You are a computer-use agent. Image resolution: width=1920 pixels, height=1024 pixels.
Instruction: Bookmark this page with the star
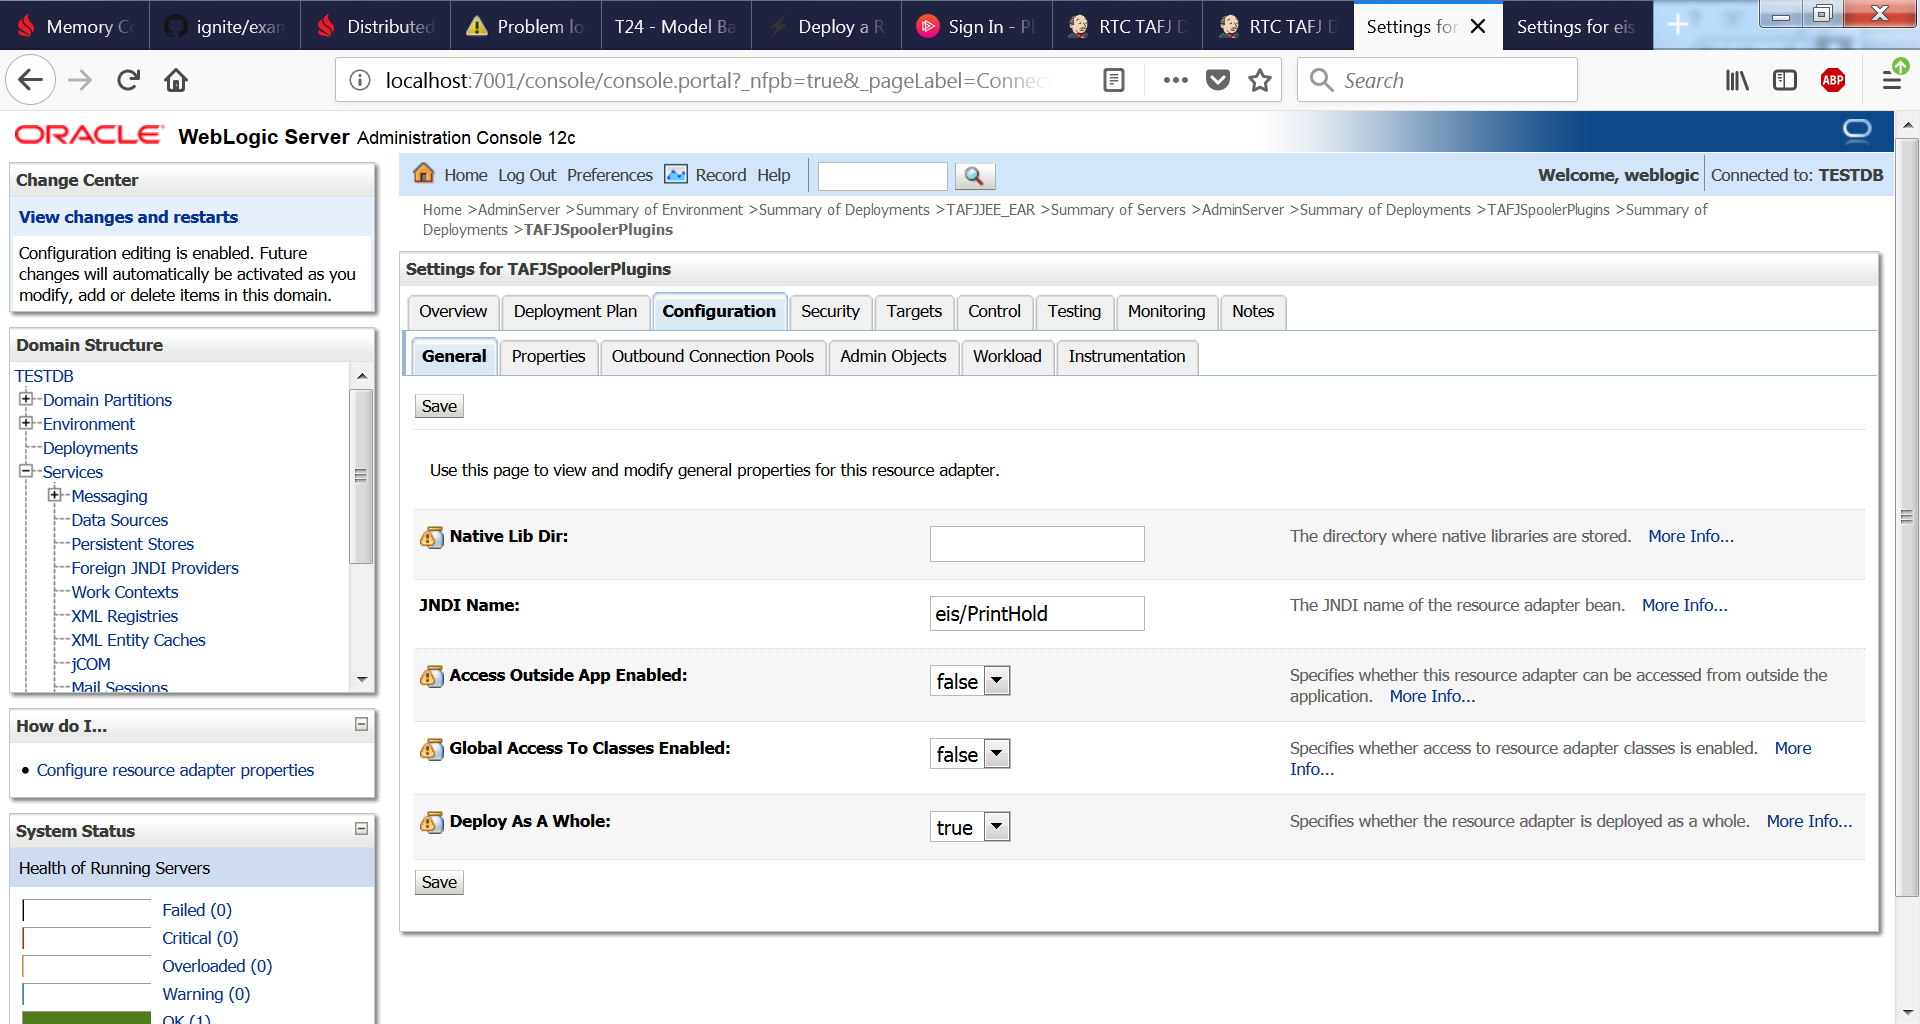pos(1260,80)
